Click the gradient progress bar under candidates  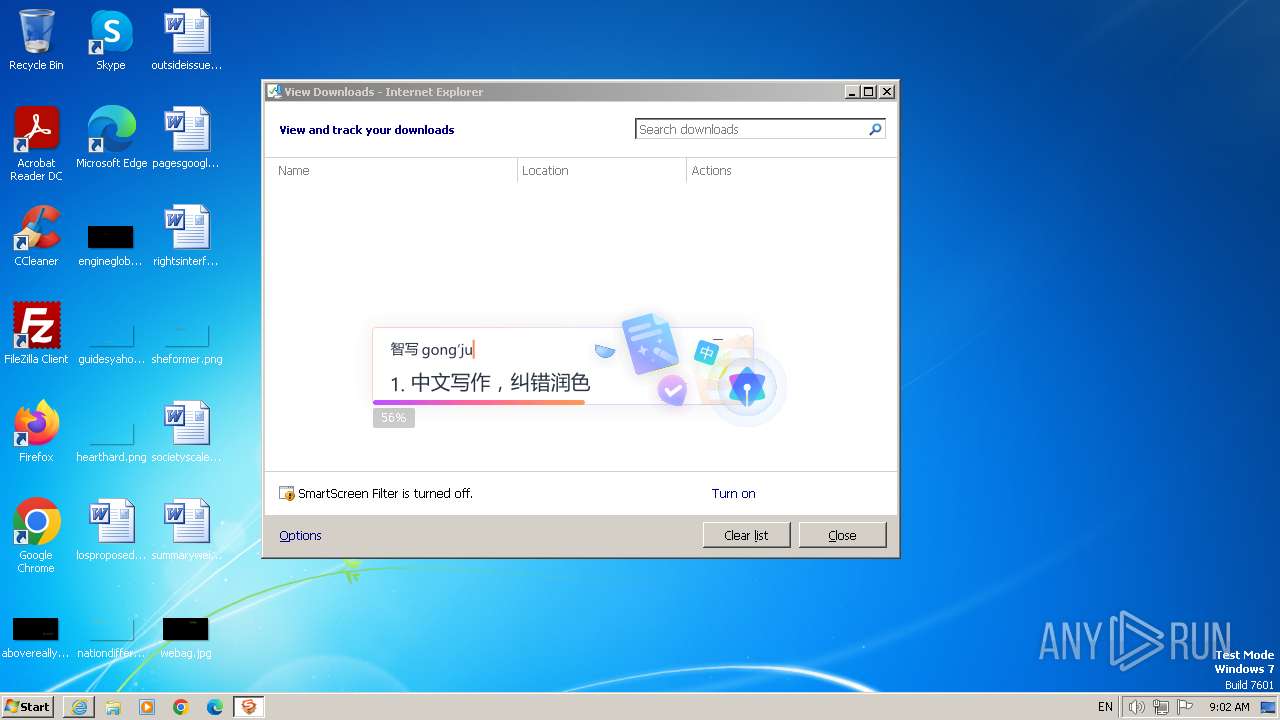coord(479,402)
